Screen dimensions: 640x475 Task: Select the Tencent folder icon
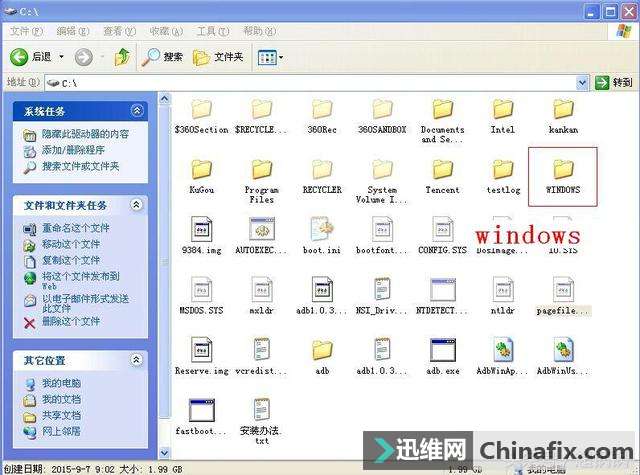(x=443, y=169)
